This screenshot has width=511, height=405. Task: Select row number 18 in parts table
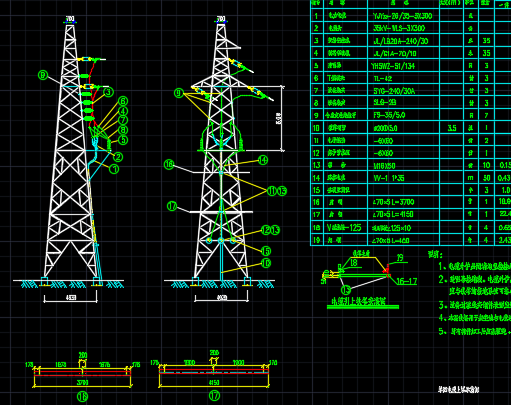[316, 228]
